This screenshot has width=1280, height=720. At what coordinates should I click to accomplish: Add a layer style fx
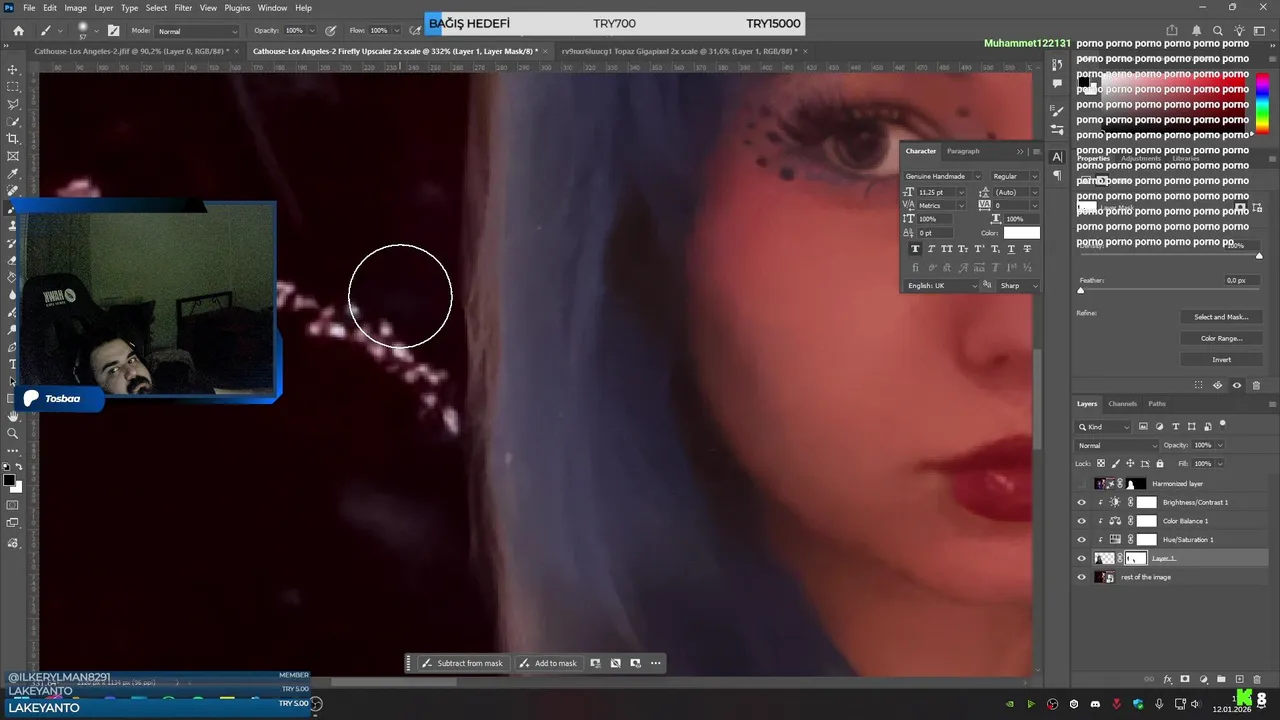click(1167, 679)
